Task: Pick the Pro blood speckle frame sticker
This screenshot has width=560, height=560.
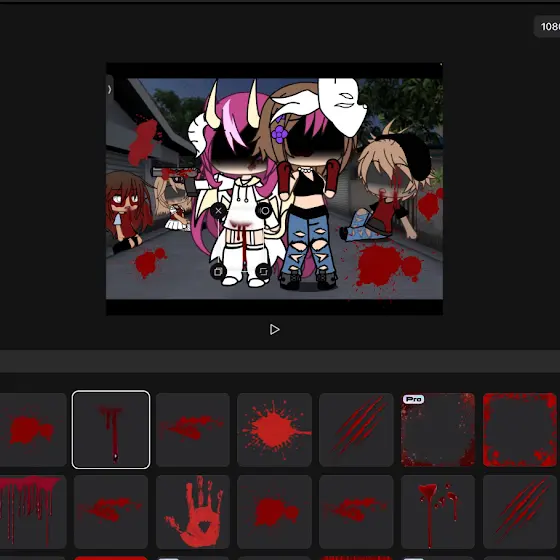Action: (438, 430)
